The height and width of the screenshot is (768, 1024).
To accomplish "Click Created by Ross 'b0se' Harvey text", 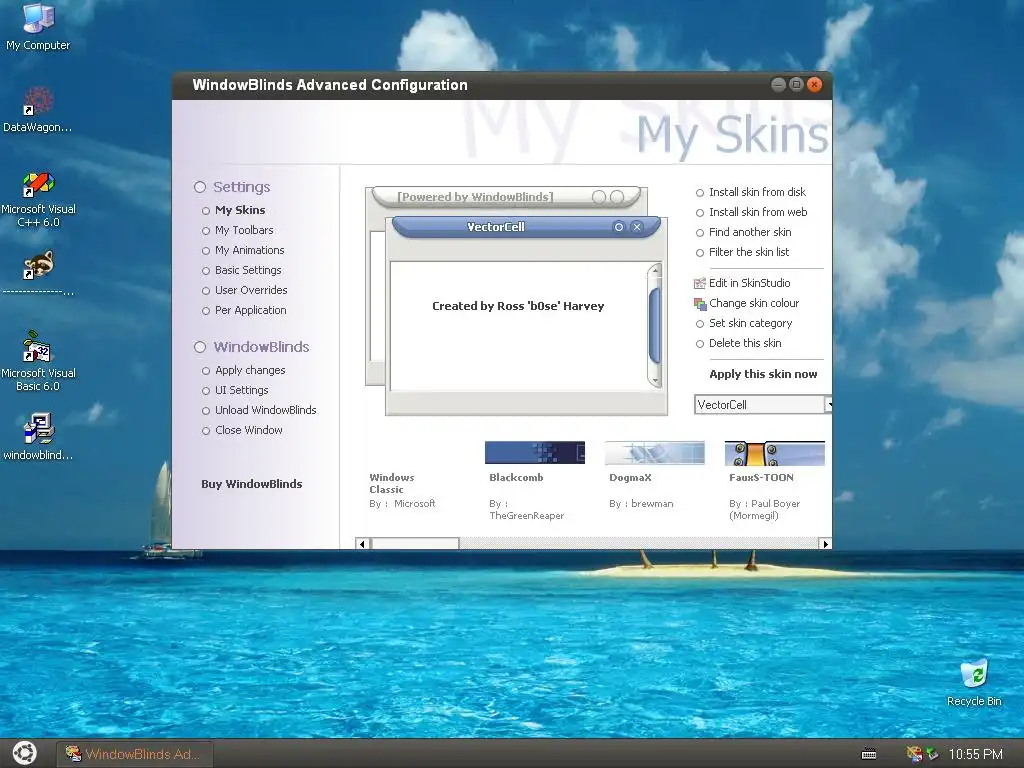I will [x=518, y=306].
